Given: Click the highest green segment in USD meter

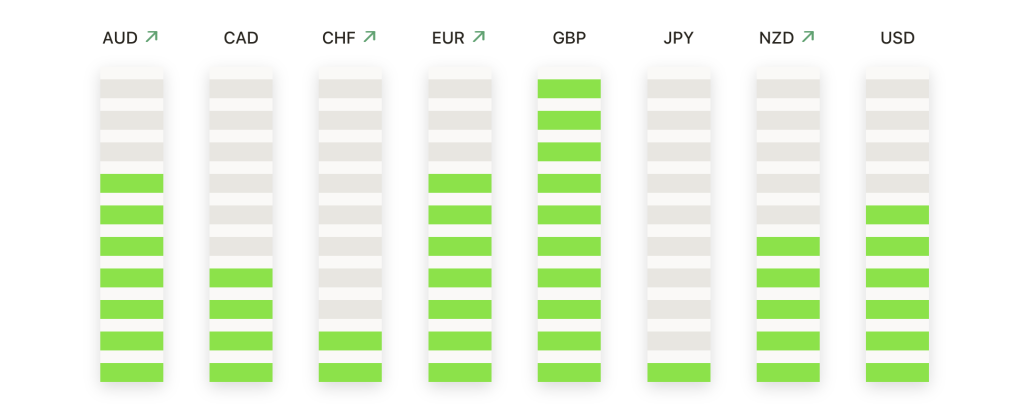Looking at the screenshot, I should pos(897,215).
